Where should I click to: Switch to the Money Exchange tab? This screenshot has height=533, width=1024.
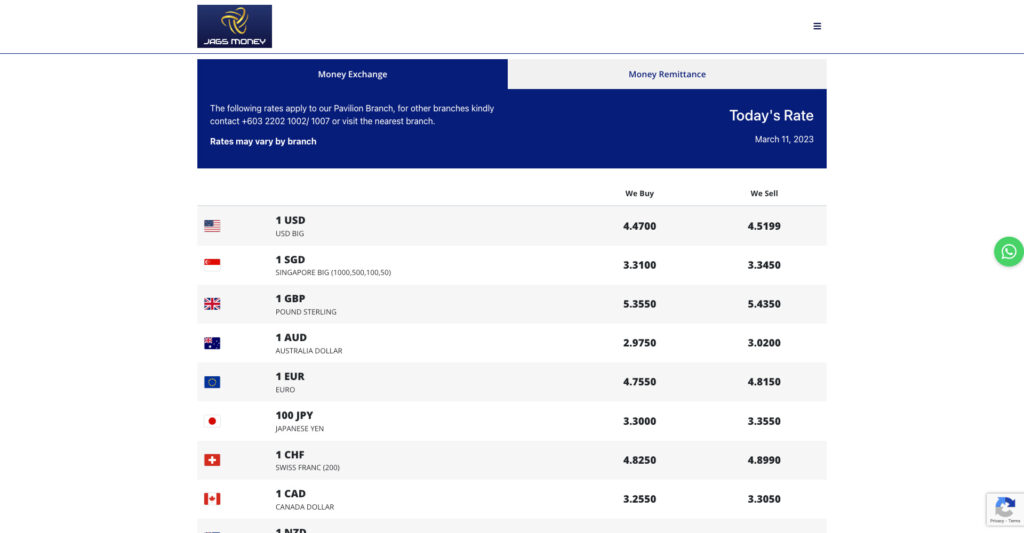click(352, 74)
